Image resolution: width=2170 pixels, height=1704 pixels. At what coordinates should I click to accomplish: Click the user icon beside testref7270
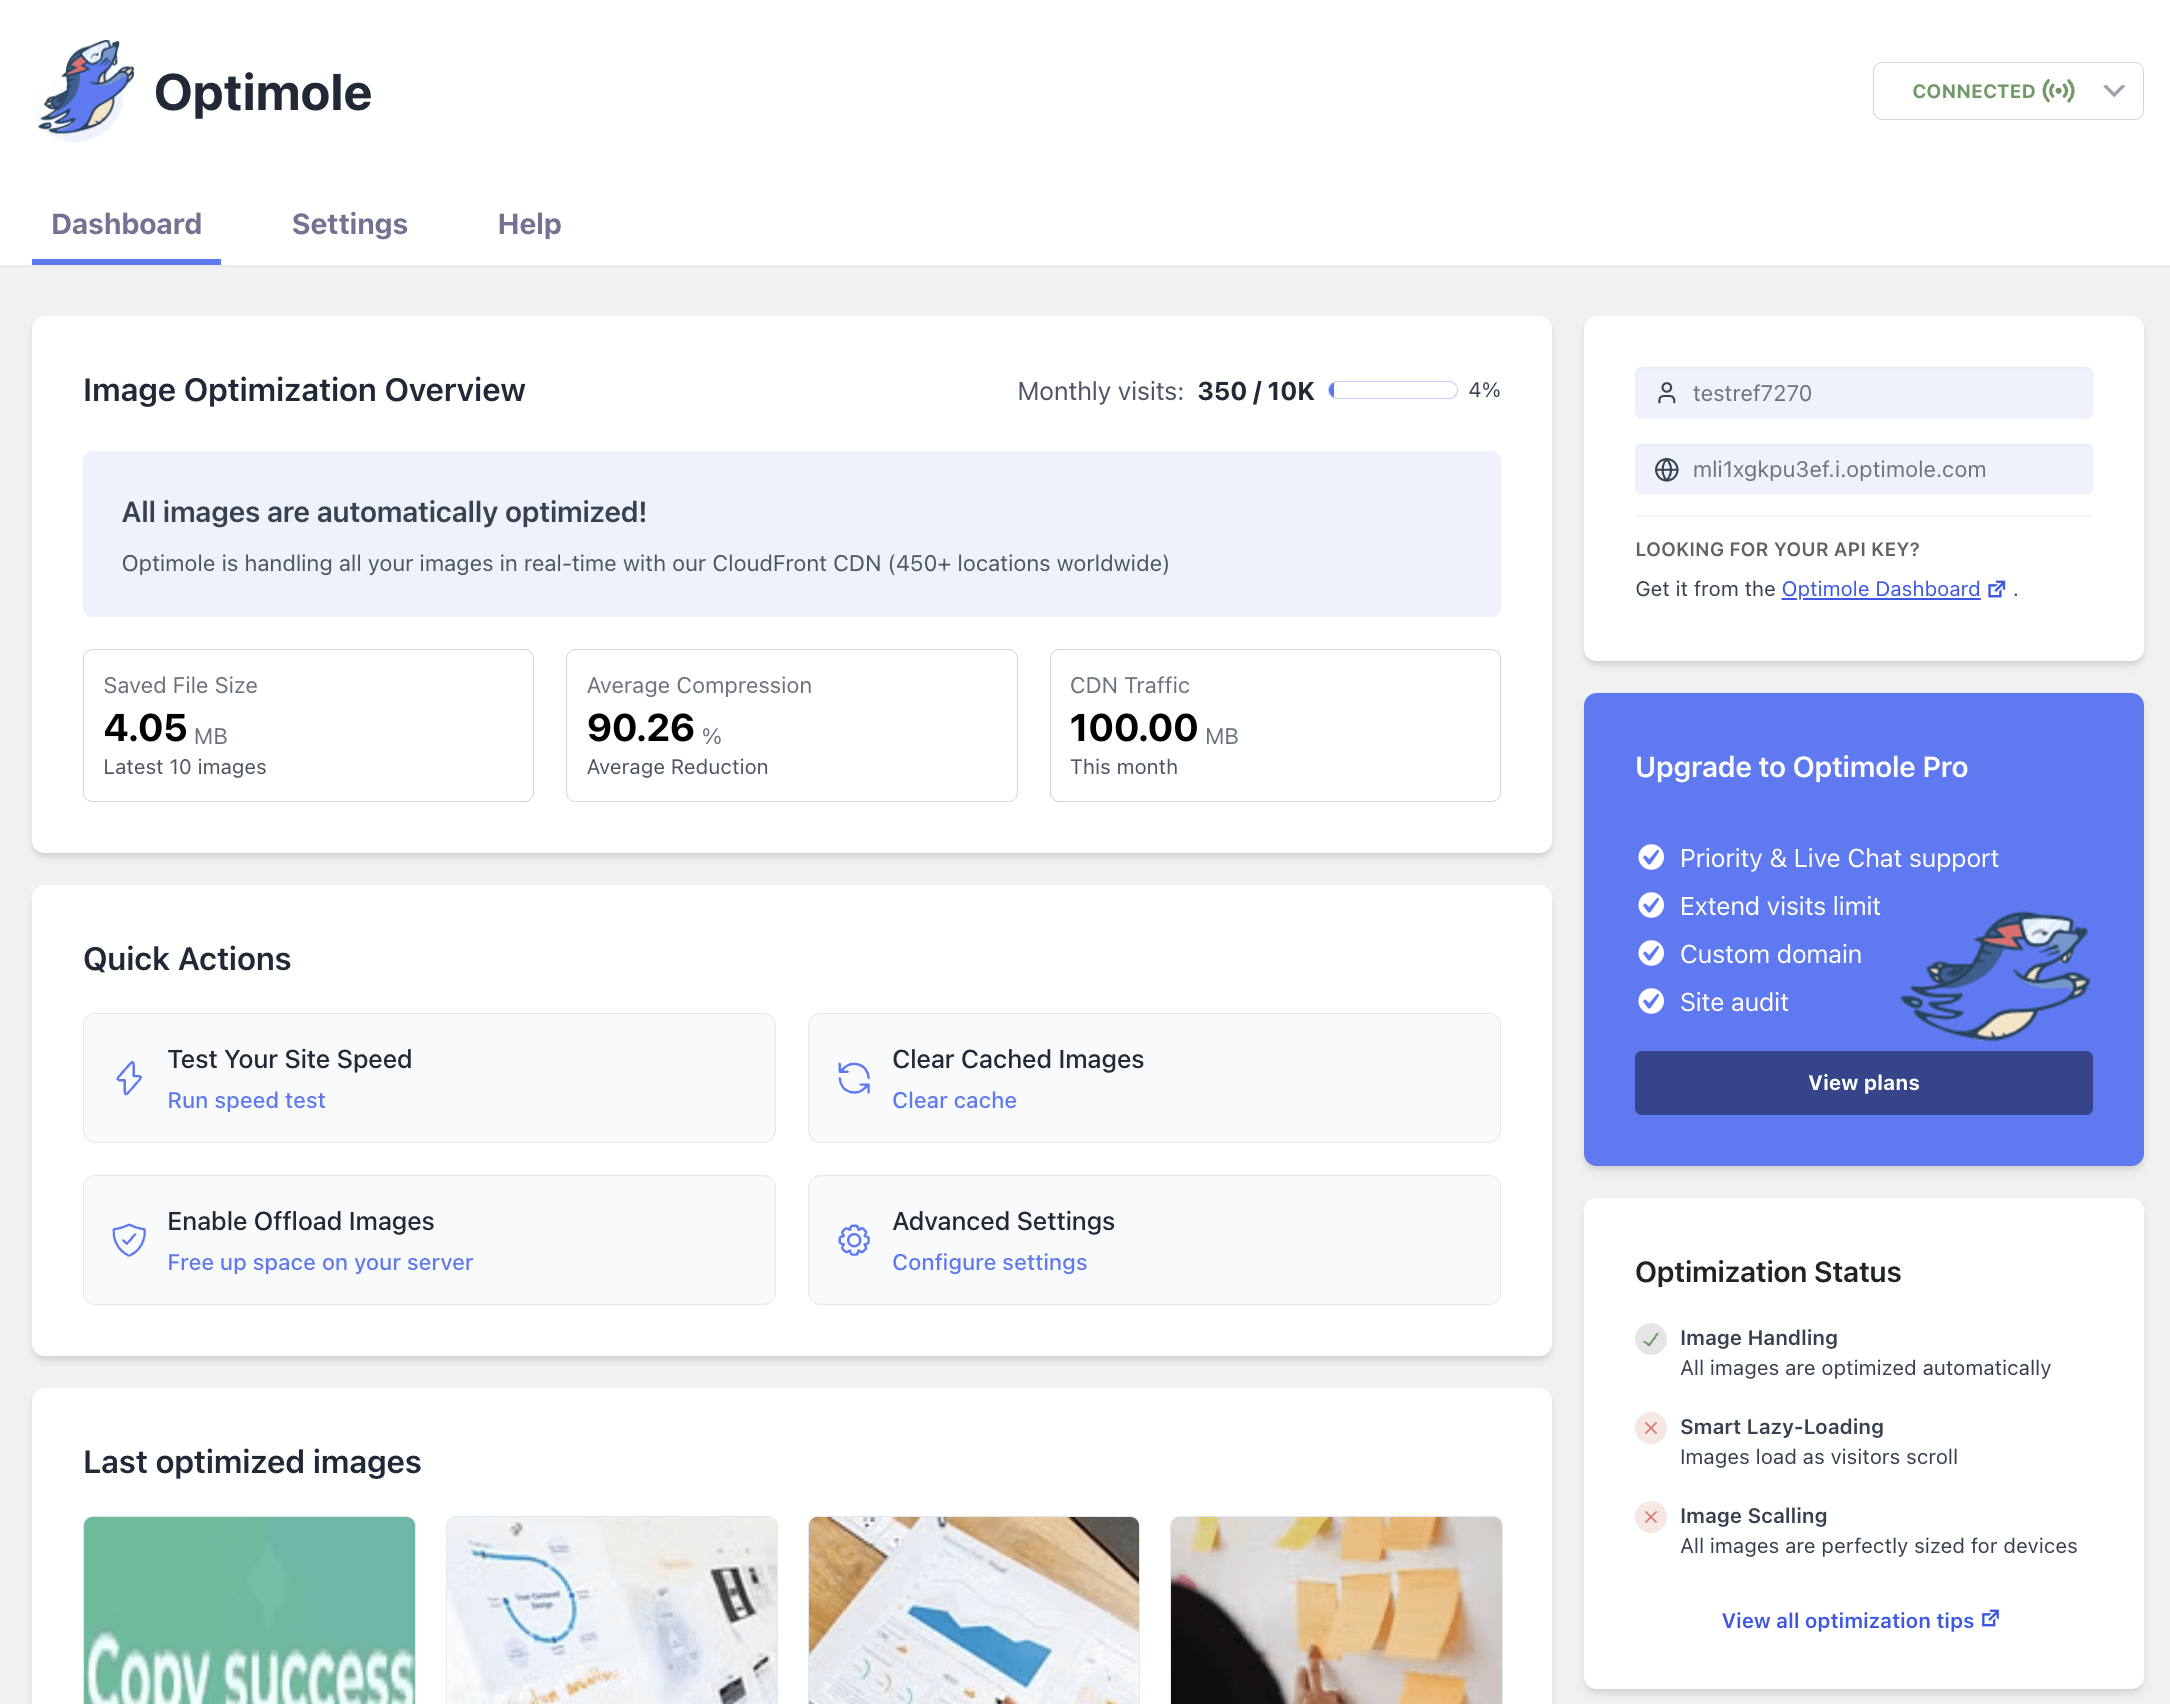coord(1666,393)
